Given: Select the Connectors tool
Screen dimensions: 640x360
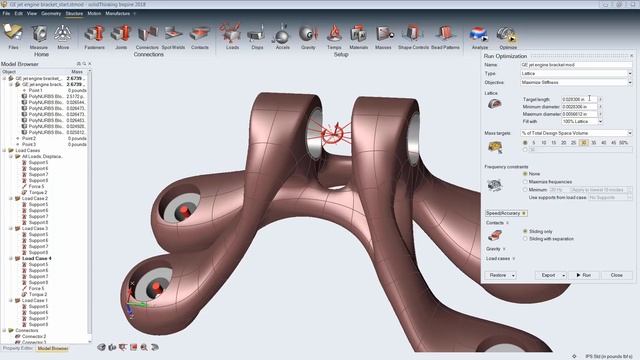Looking at the screenshot, I should pyautogui.click(x=147, y=34).
